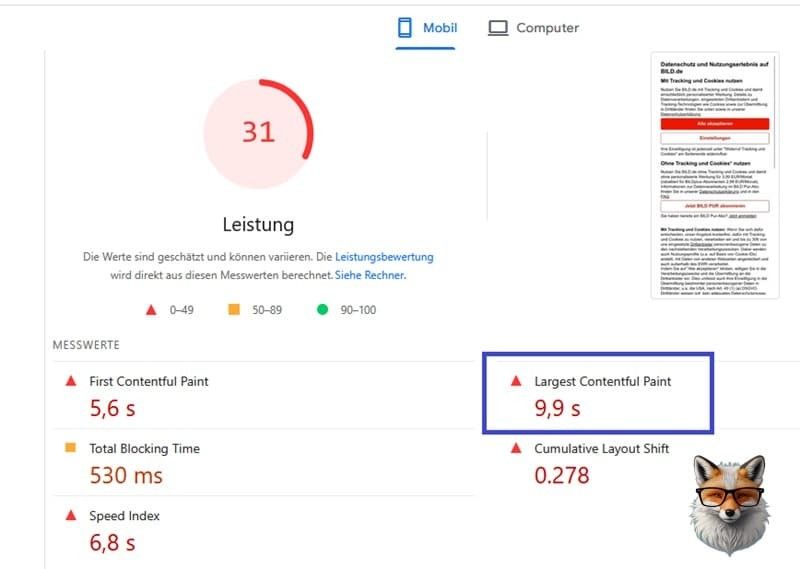The width and height of the screenshot is (800, 569).
Task: Open the Leistungsbewertung link
Action: click(384, 257)
